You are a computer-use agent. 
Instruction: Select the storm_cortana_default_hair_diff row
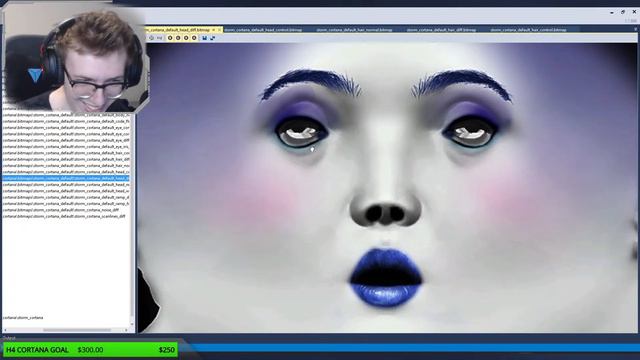[x=66, y=159]
